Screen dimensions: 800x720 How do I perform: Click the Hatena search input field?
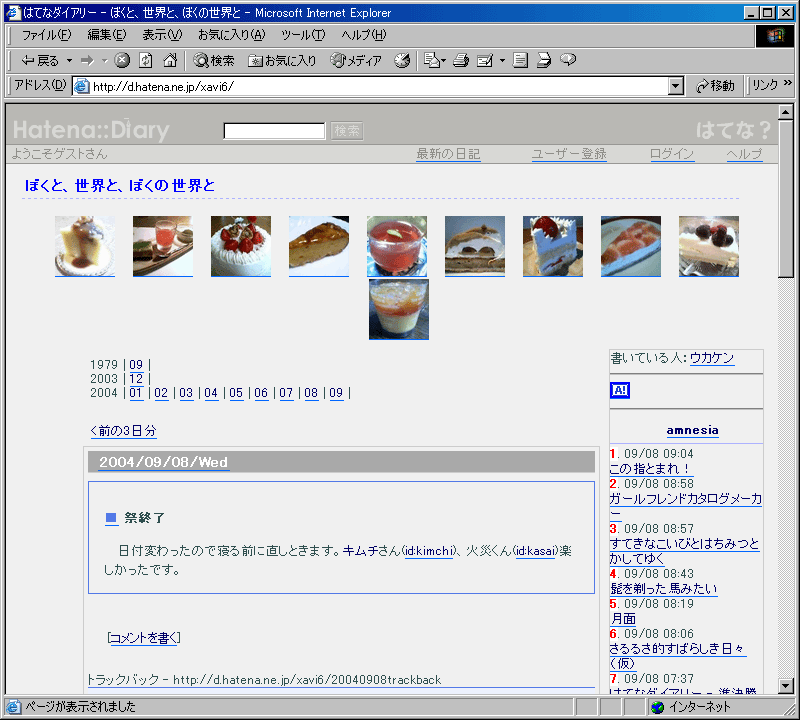coord(274,131)
